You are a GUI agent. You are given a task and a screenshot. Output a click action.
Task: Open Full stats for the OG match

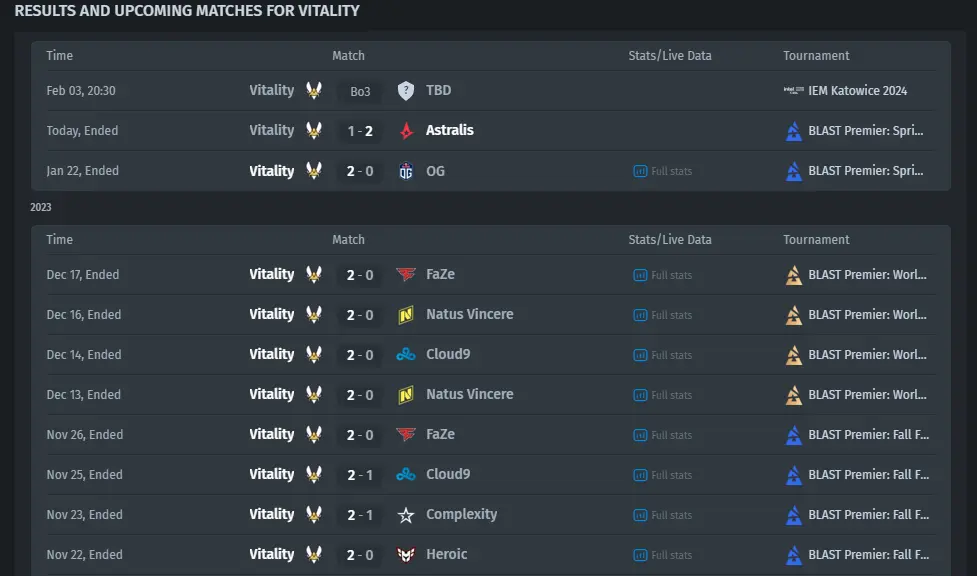[x=663, y=171]
